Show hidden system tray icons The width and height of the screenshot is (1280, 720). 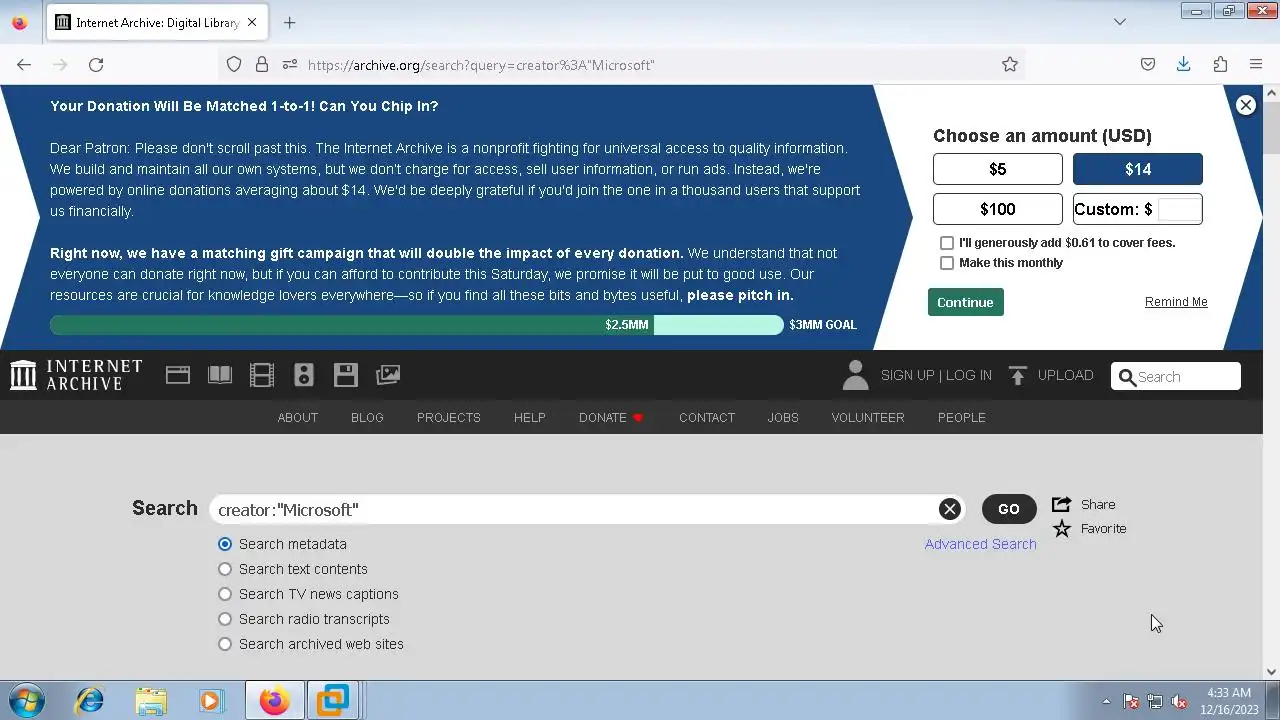tap(1106, 701)
